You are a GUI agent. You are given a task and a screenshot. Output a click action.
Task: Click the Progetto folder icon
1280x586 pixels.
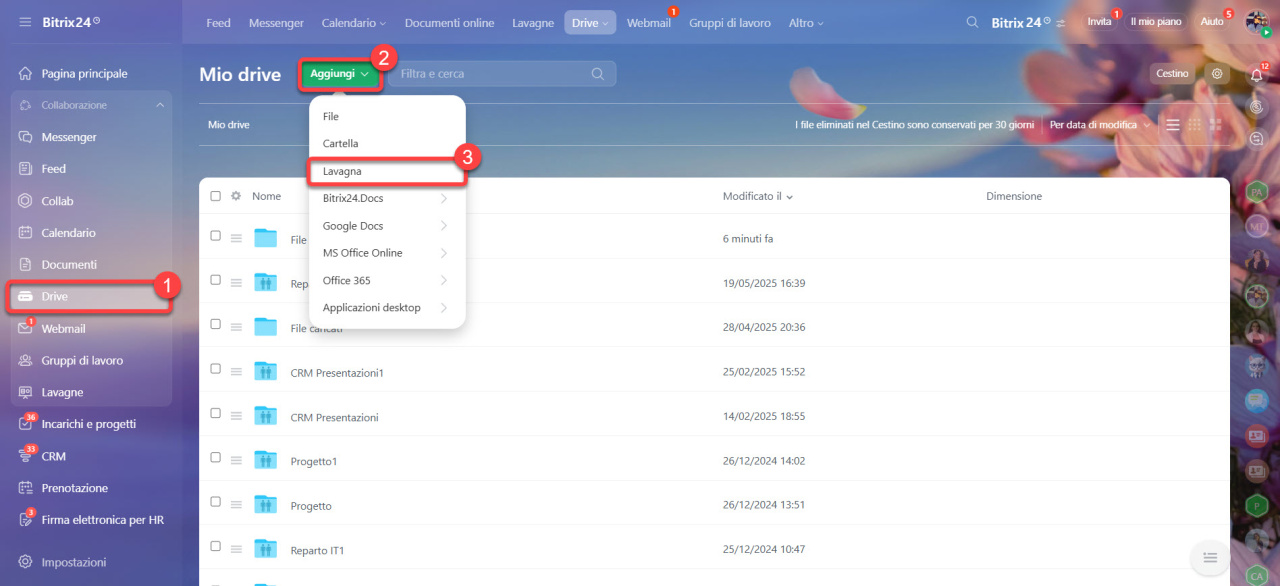[265, 504]
